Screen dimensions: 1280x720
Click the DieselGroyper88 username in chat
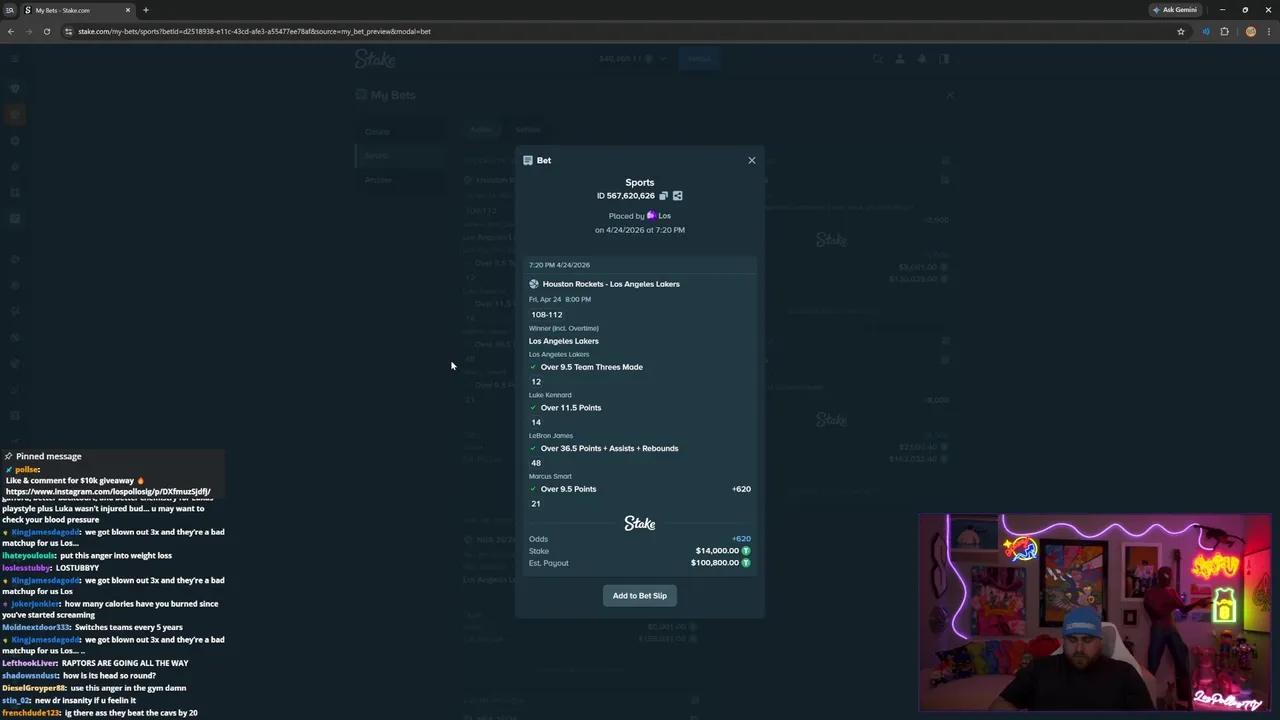[34, 688]
